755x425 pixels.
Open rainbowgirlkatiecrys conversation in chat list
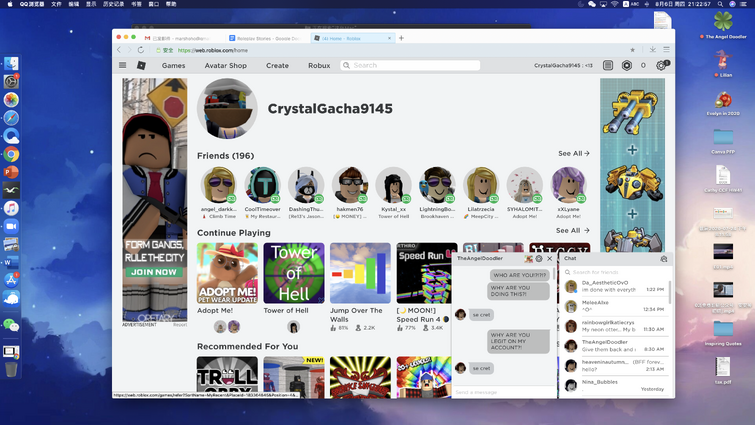pyautogui.click(x=616, y=326)
